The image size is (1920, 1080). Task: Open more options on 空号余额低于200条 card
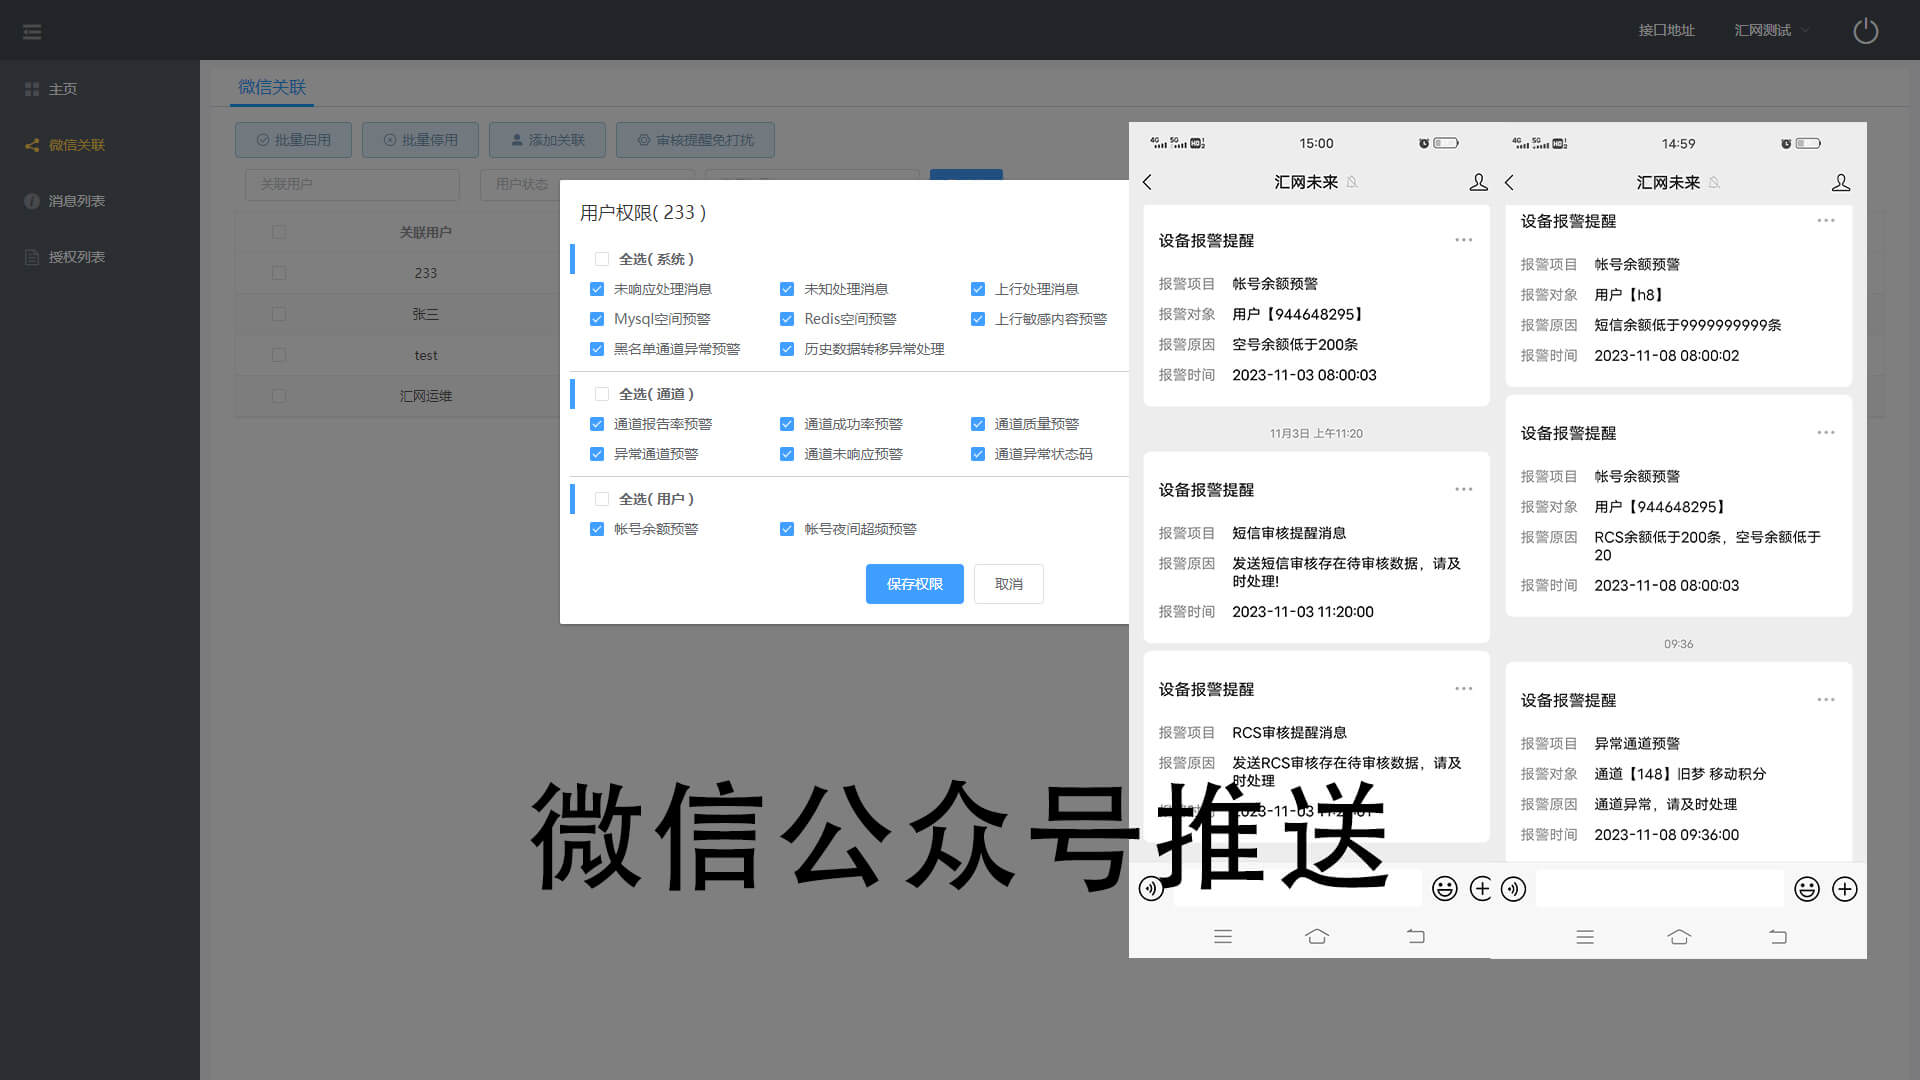coord(1464,240)
